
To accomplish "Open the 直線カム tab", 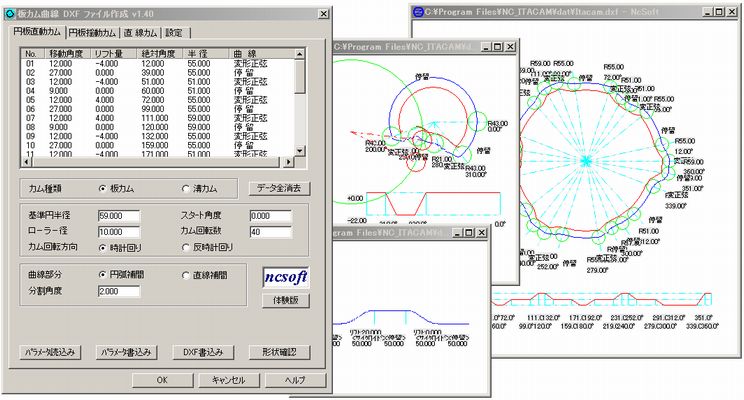I will pos(144,32).
